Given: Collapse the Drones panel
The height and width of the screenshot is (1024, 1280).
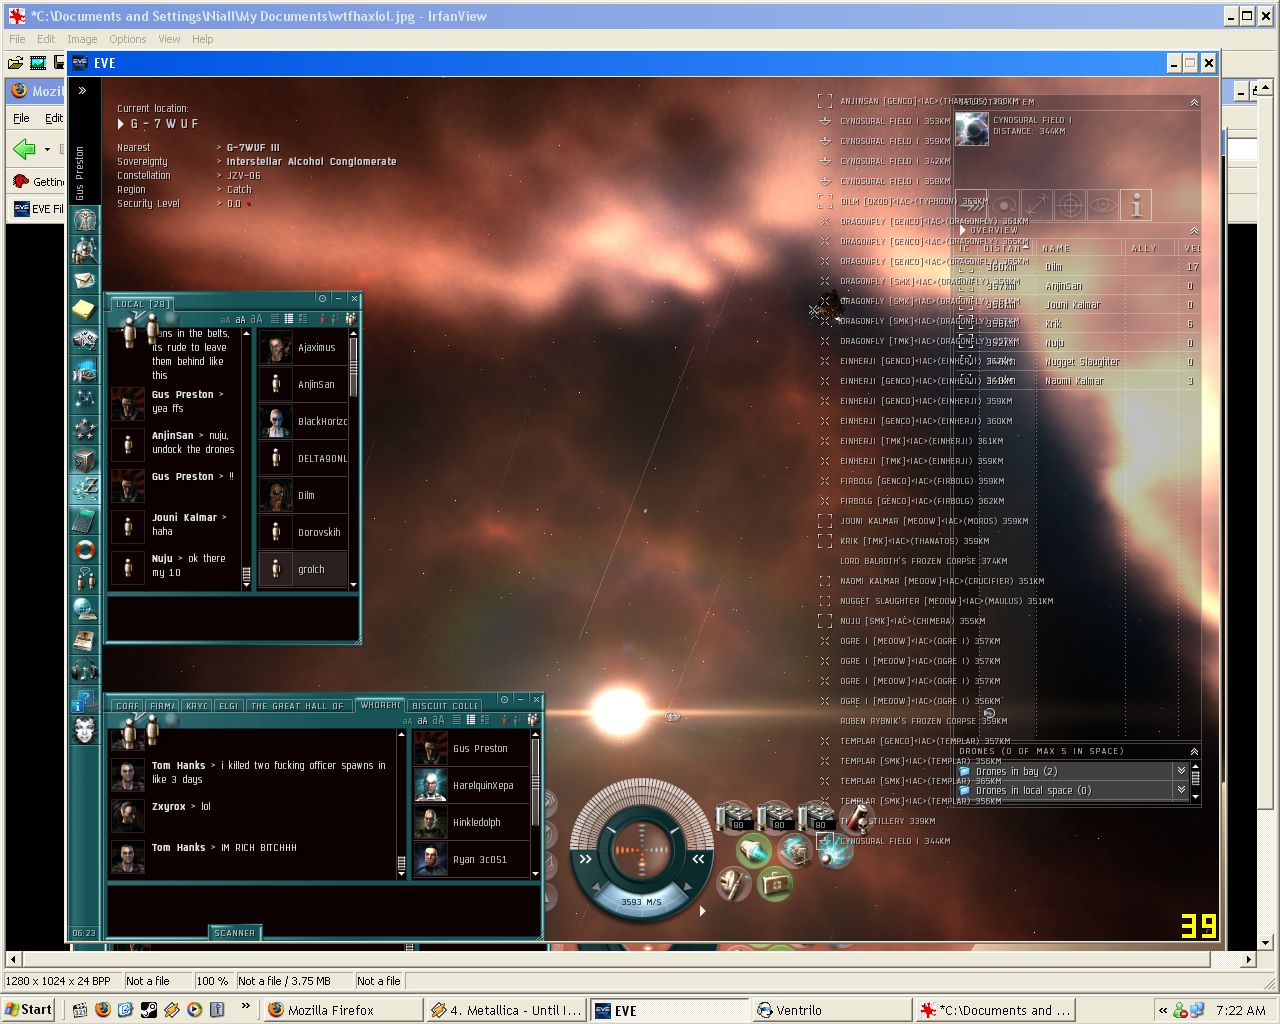Looking at the screenshot, I should coord(1194,751).
